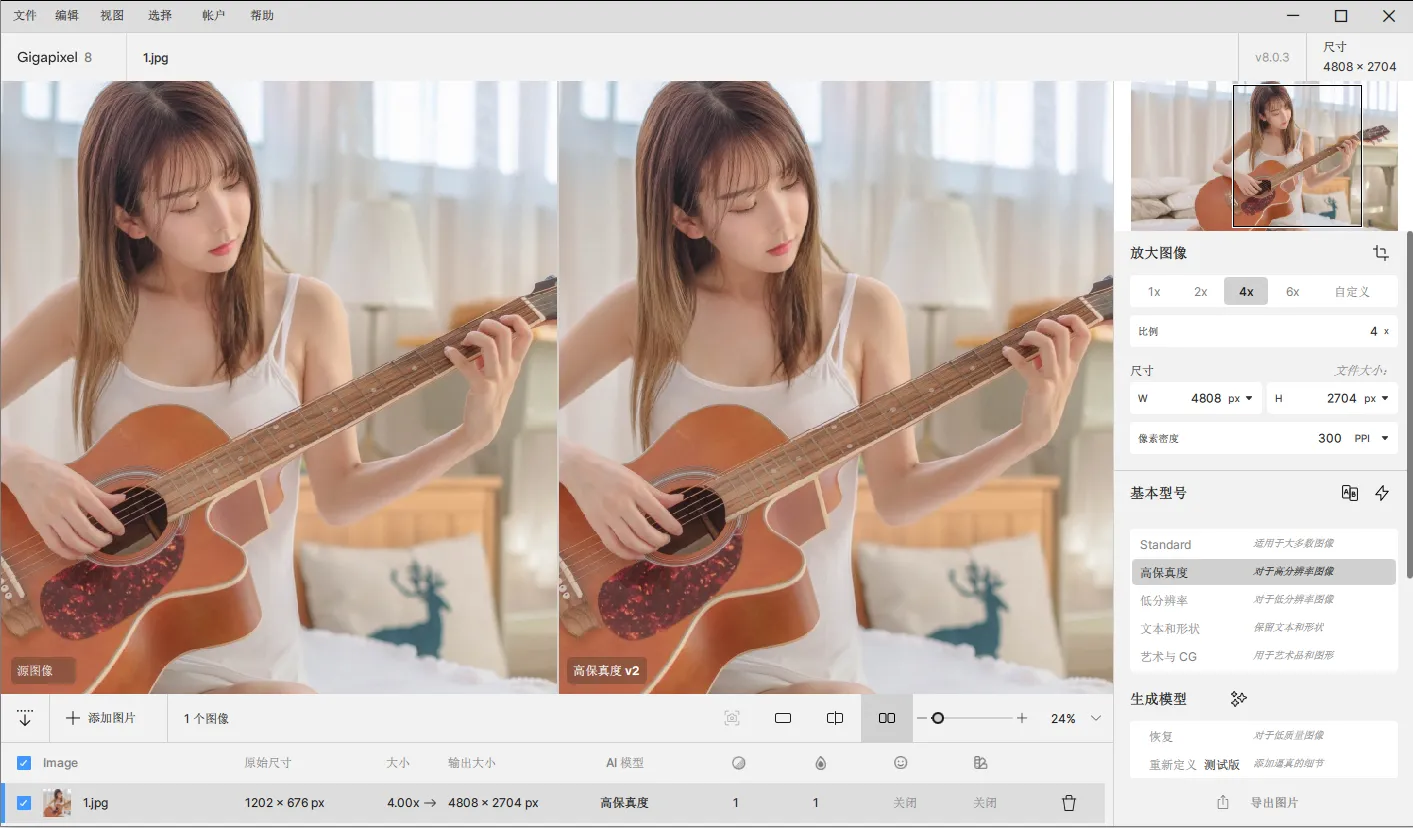Click the 添加图片 button
1413x828 pixels.
point(101,718)
